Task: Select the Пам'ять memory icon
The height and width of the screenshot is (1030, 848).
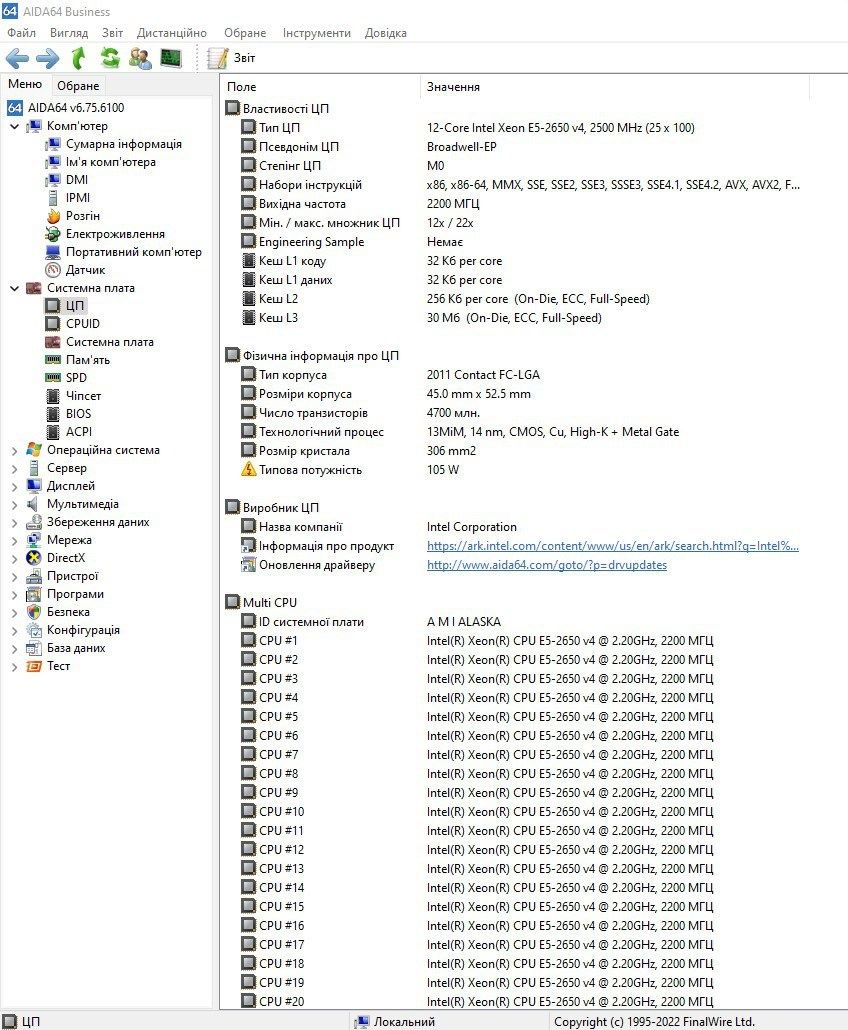Action: 53,360
